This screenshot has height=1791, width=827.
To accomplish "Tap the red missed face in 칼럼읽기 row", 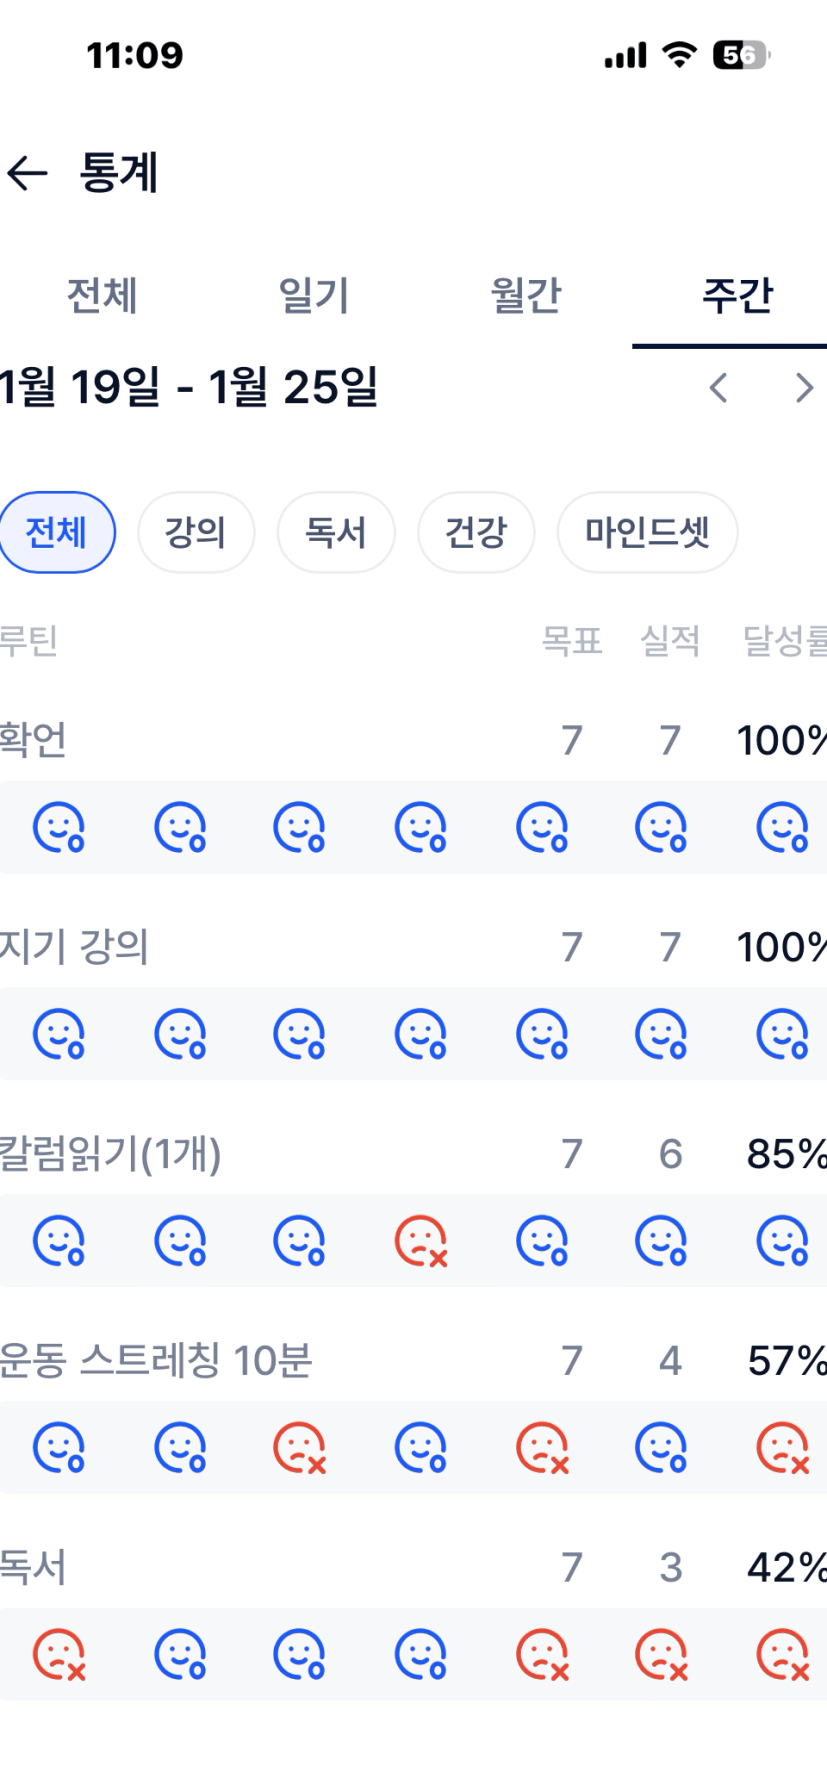I will [x=421, y=1241].
